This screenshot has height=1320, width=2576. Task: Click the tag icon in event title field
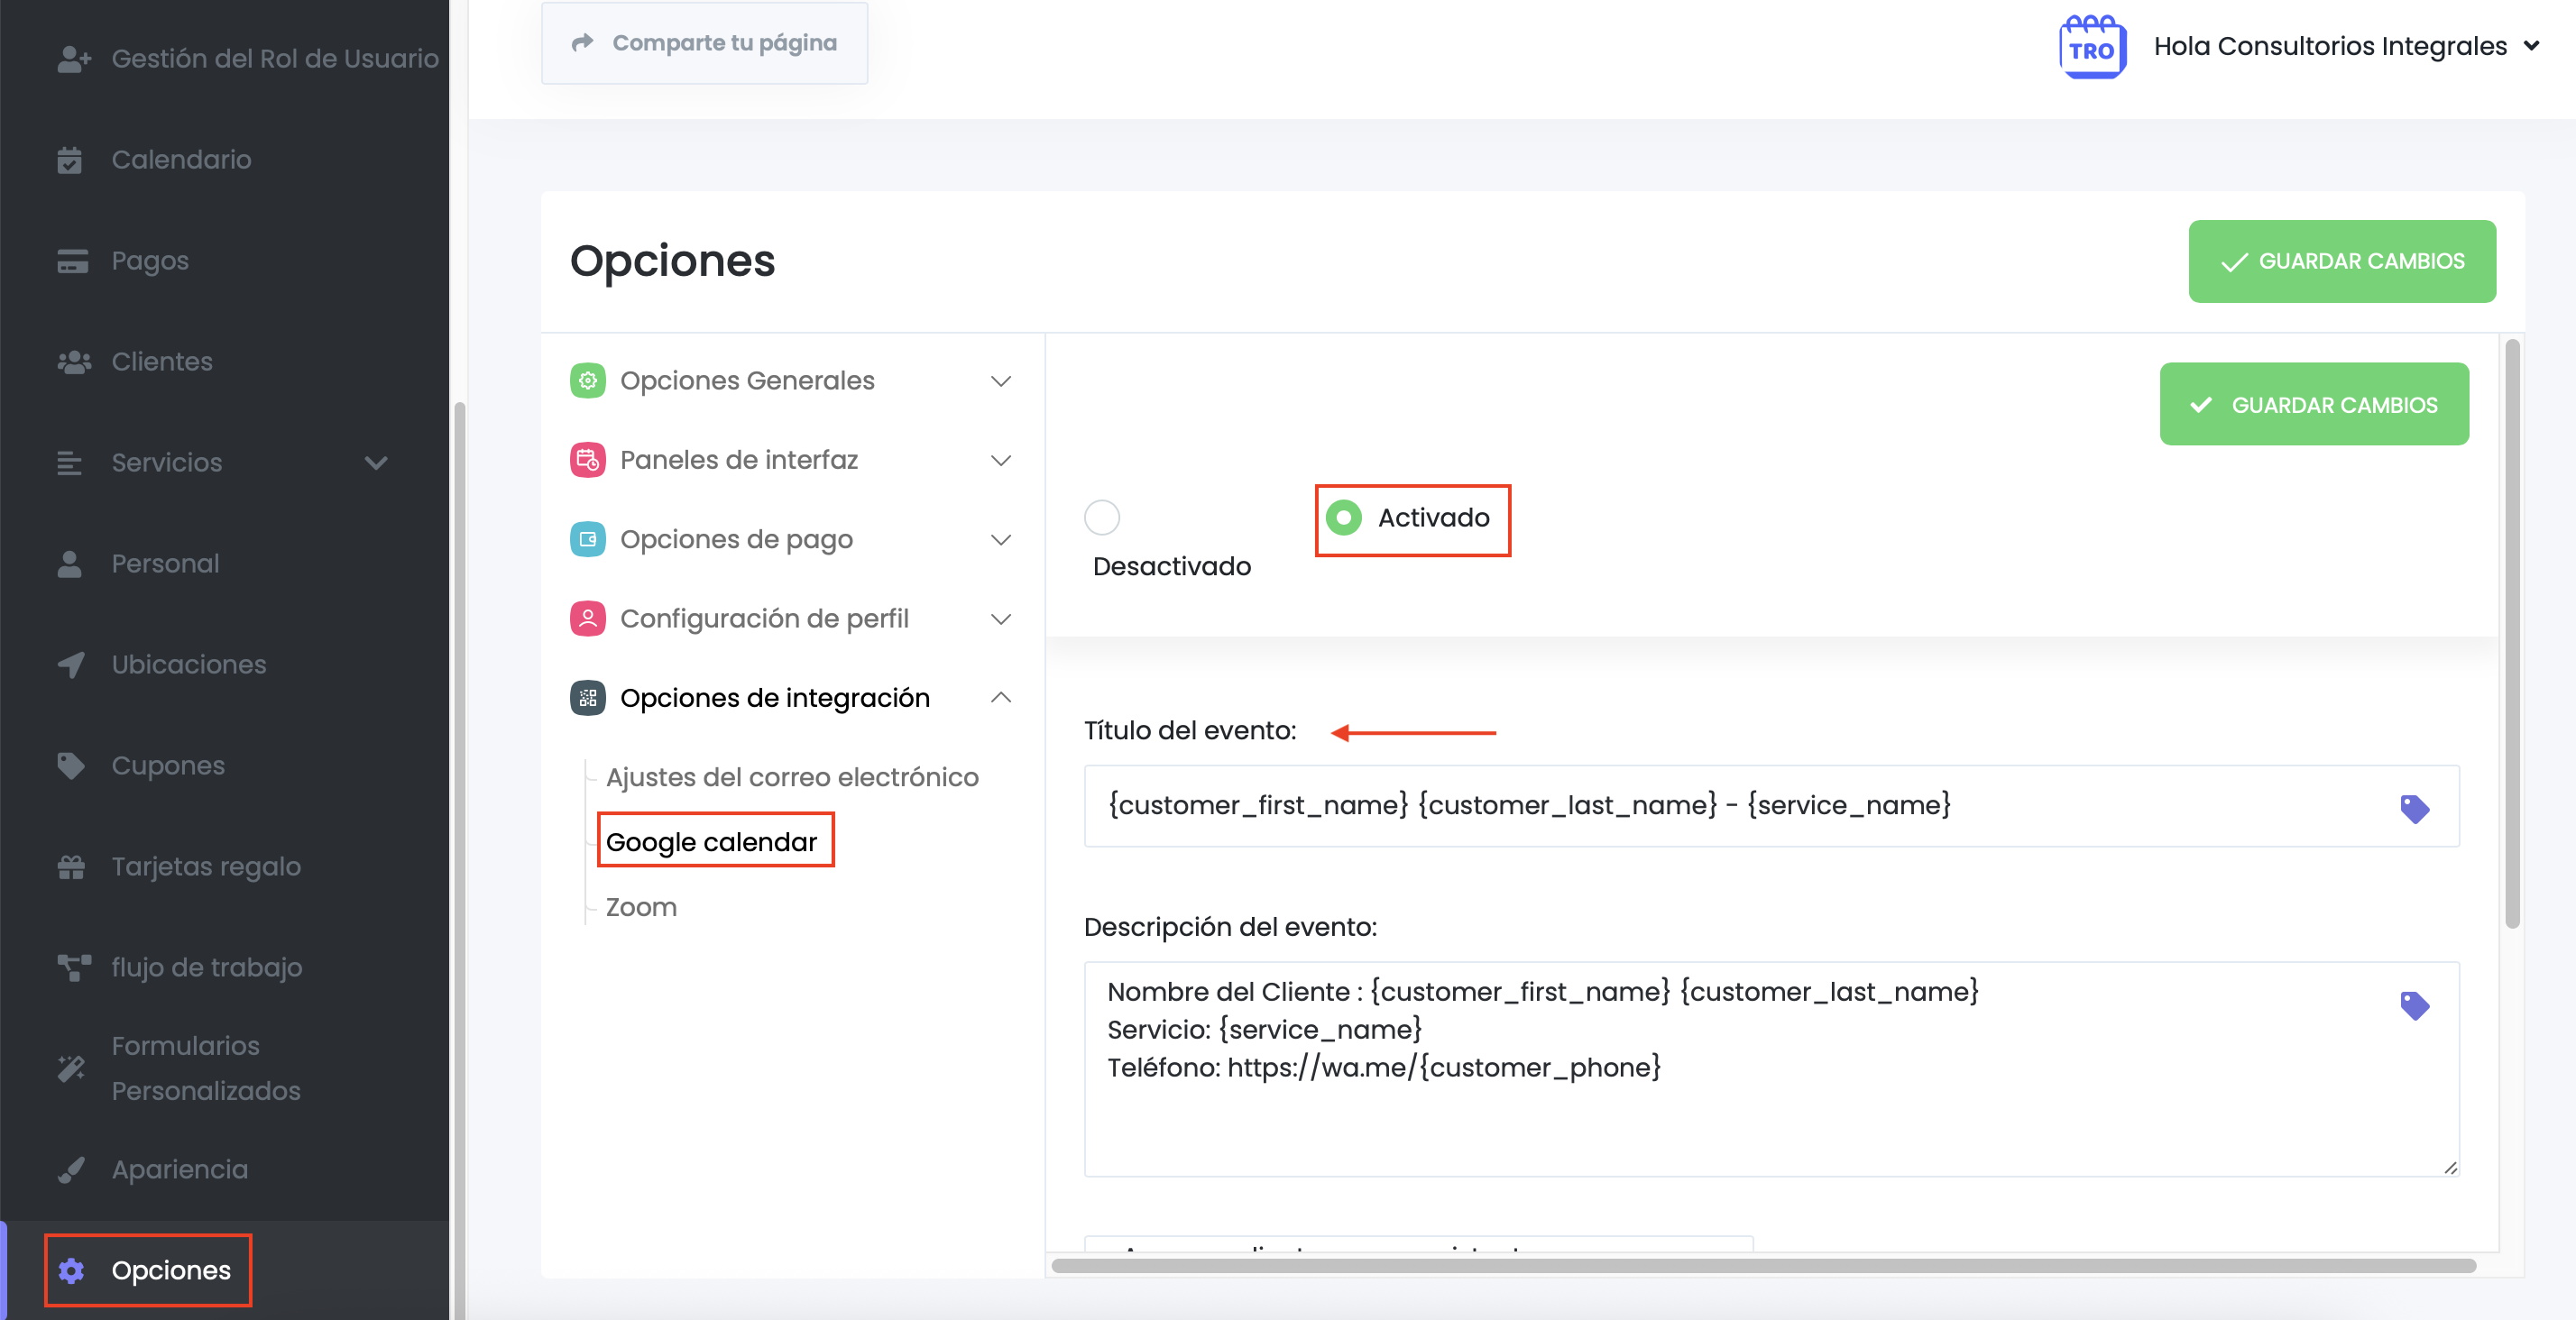[x=2414, y=808]
